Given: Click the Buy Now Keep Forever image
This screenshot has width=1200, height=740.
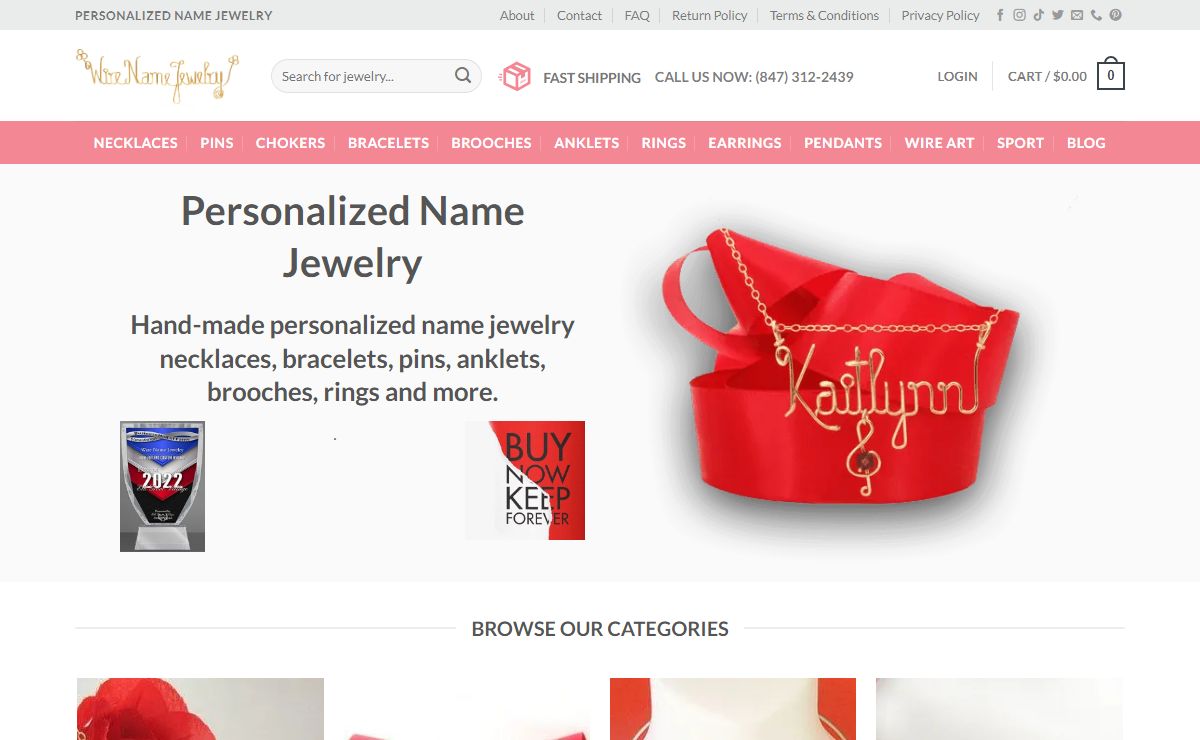Looking at the screenshot, I should tap(525, 480).
